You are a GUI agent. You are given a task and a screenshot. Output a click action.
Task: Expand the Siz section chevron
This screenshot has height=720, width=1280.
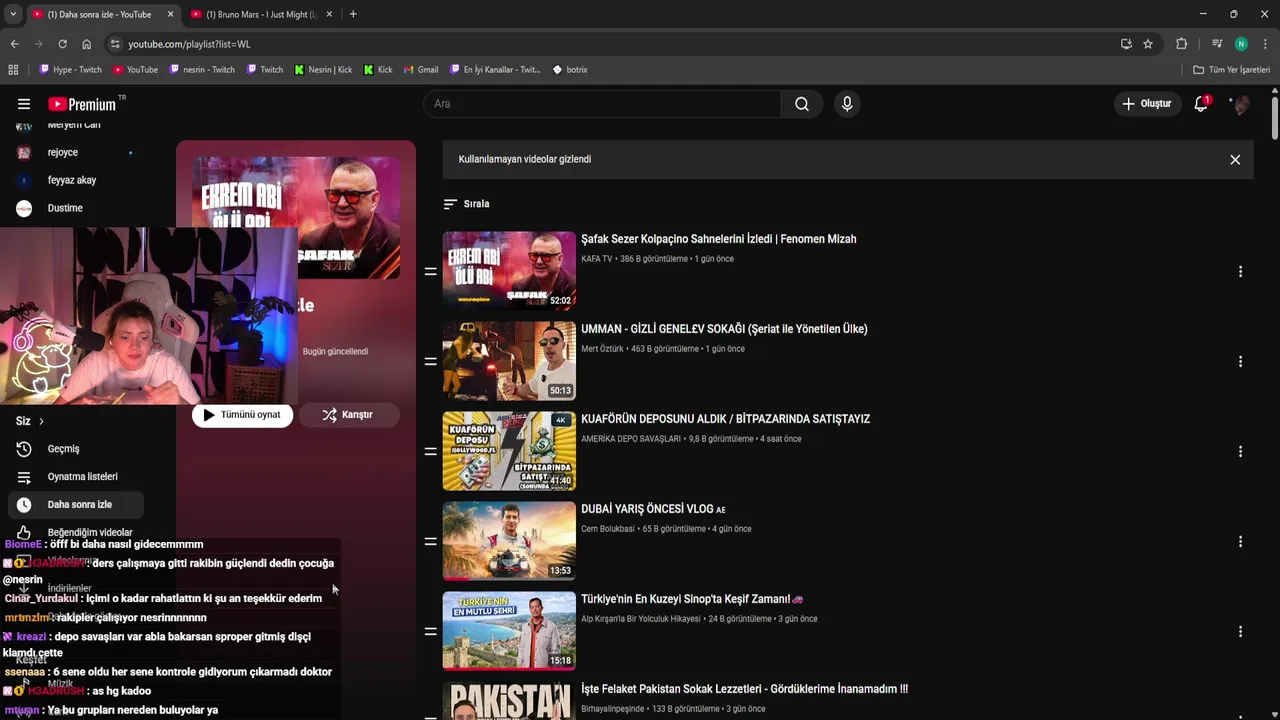pos(41,421)
